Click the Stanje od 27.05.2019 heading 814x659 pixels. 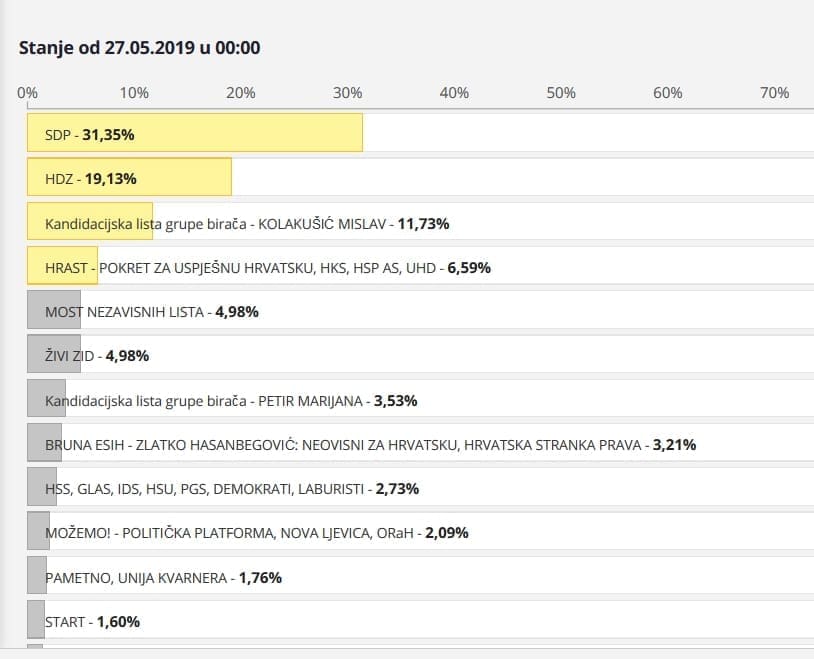click(140, 48)
